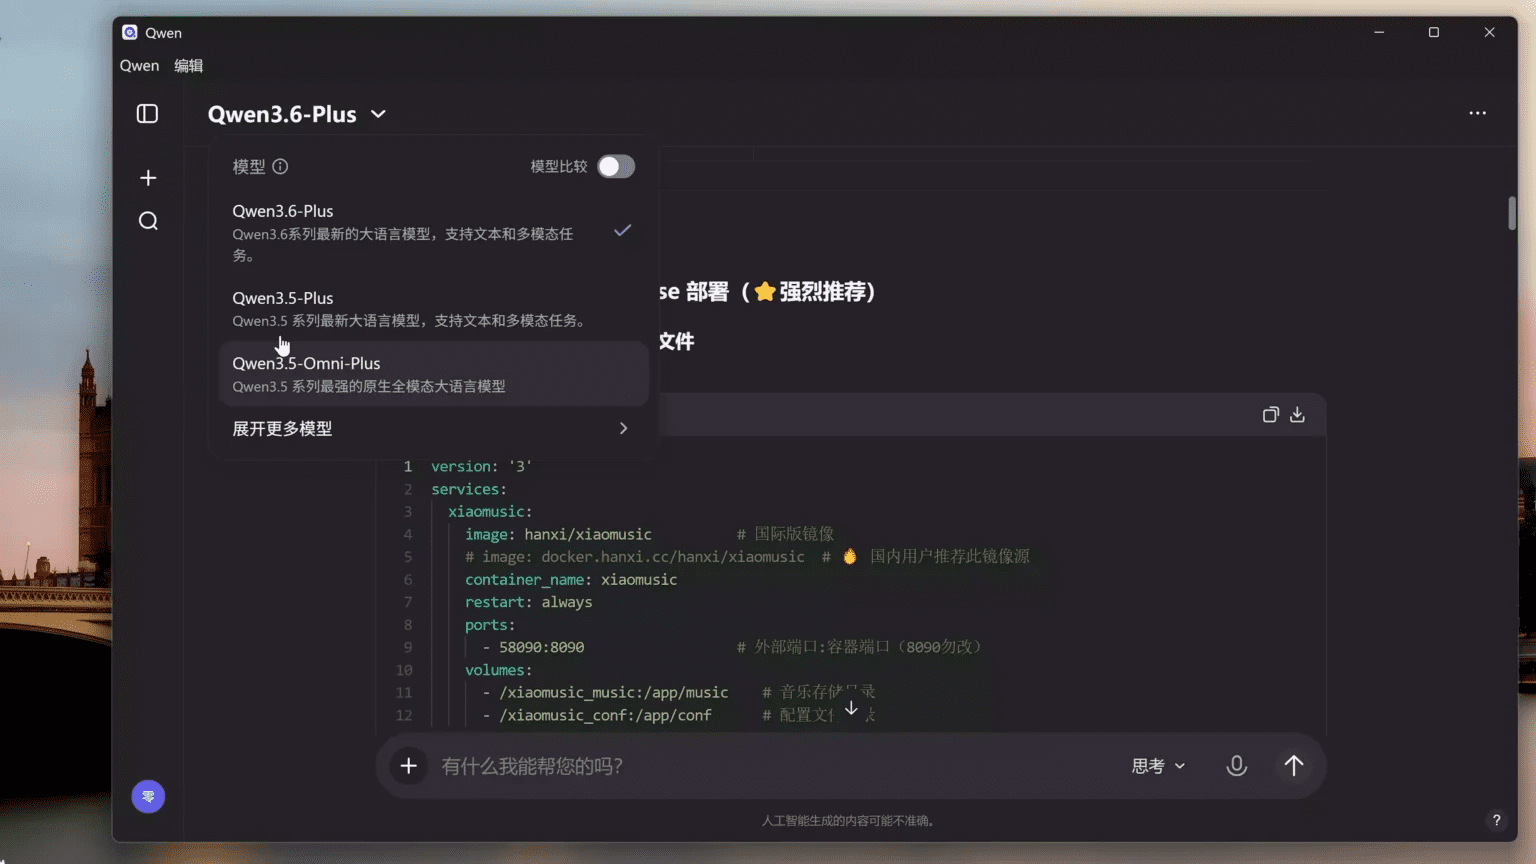The width and height of the screenshot is (1536, 864).
Task: Activate microphone voice input
Action: [x=1236, y=766]
